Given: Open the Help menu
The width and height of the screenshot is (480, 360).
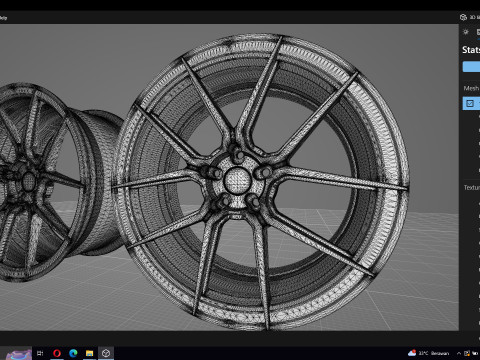Looking at the screenshot, I should coord(3,18).
